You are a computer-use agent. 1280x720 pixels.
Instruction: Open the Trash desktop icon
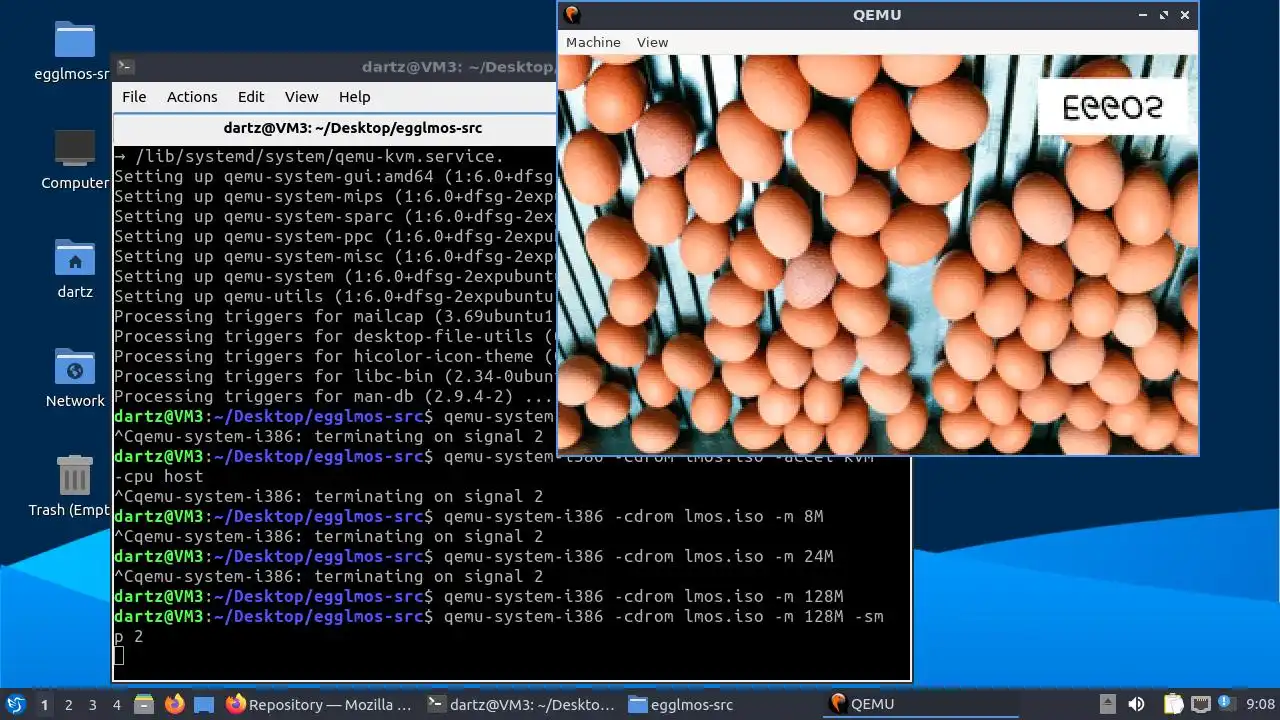coord(75,476)
